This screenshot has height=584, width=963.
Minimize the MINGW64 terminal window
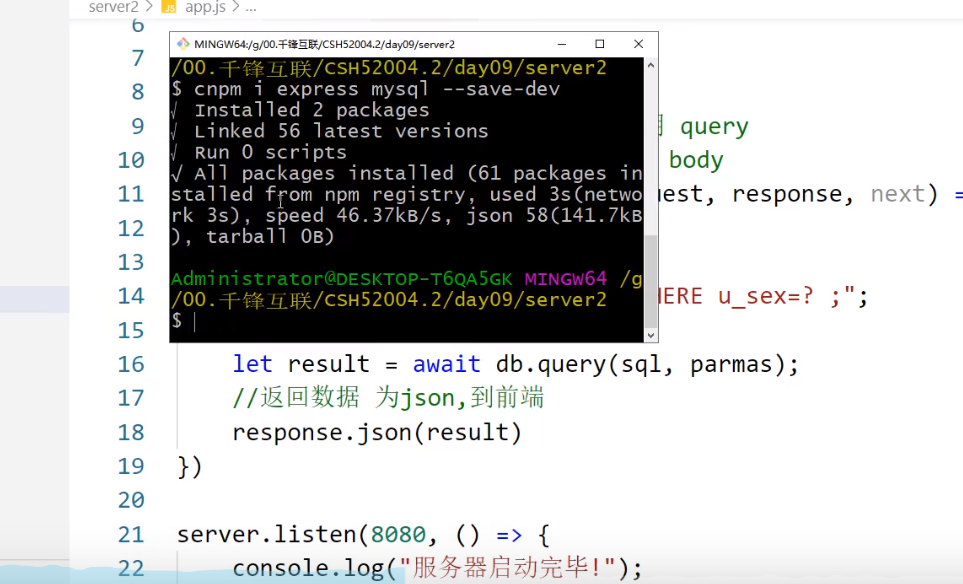click(x=561, y=44)
